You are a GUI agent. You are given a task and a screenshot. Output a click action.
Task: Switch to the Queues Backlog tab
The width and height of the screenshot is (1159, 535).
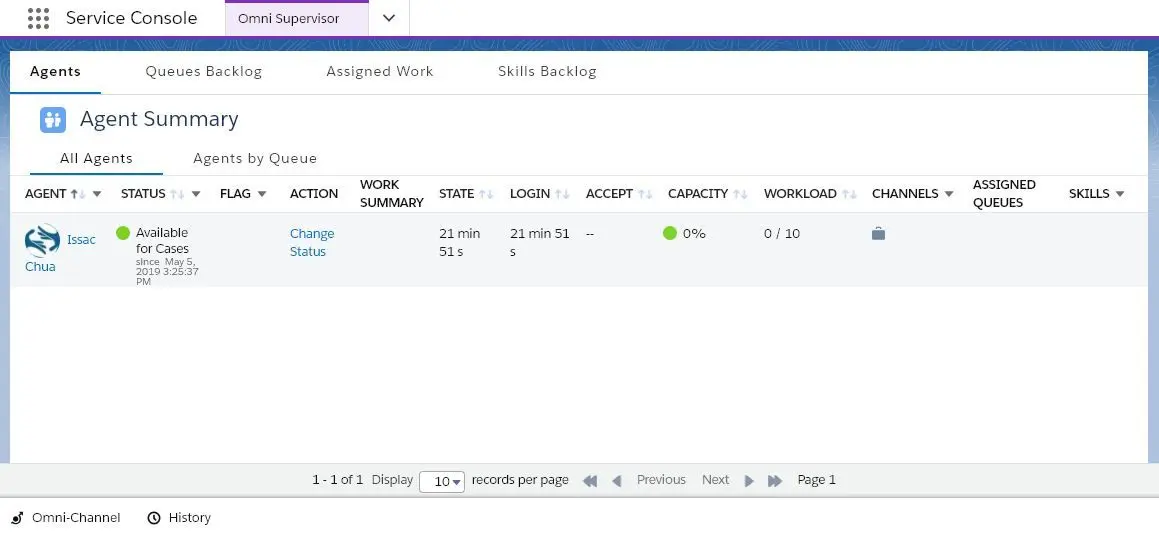pyautogui.click(x=204, y=72)
